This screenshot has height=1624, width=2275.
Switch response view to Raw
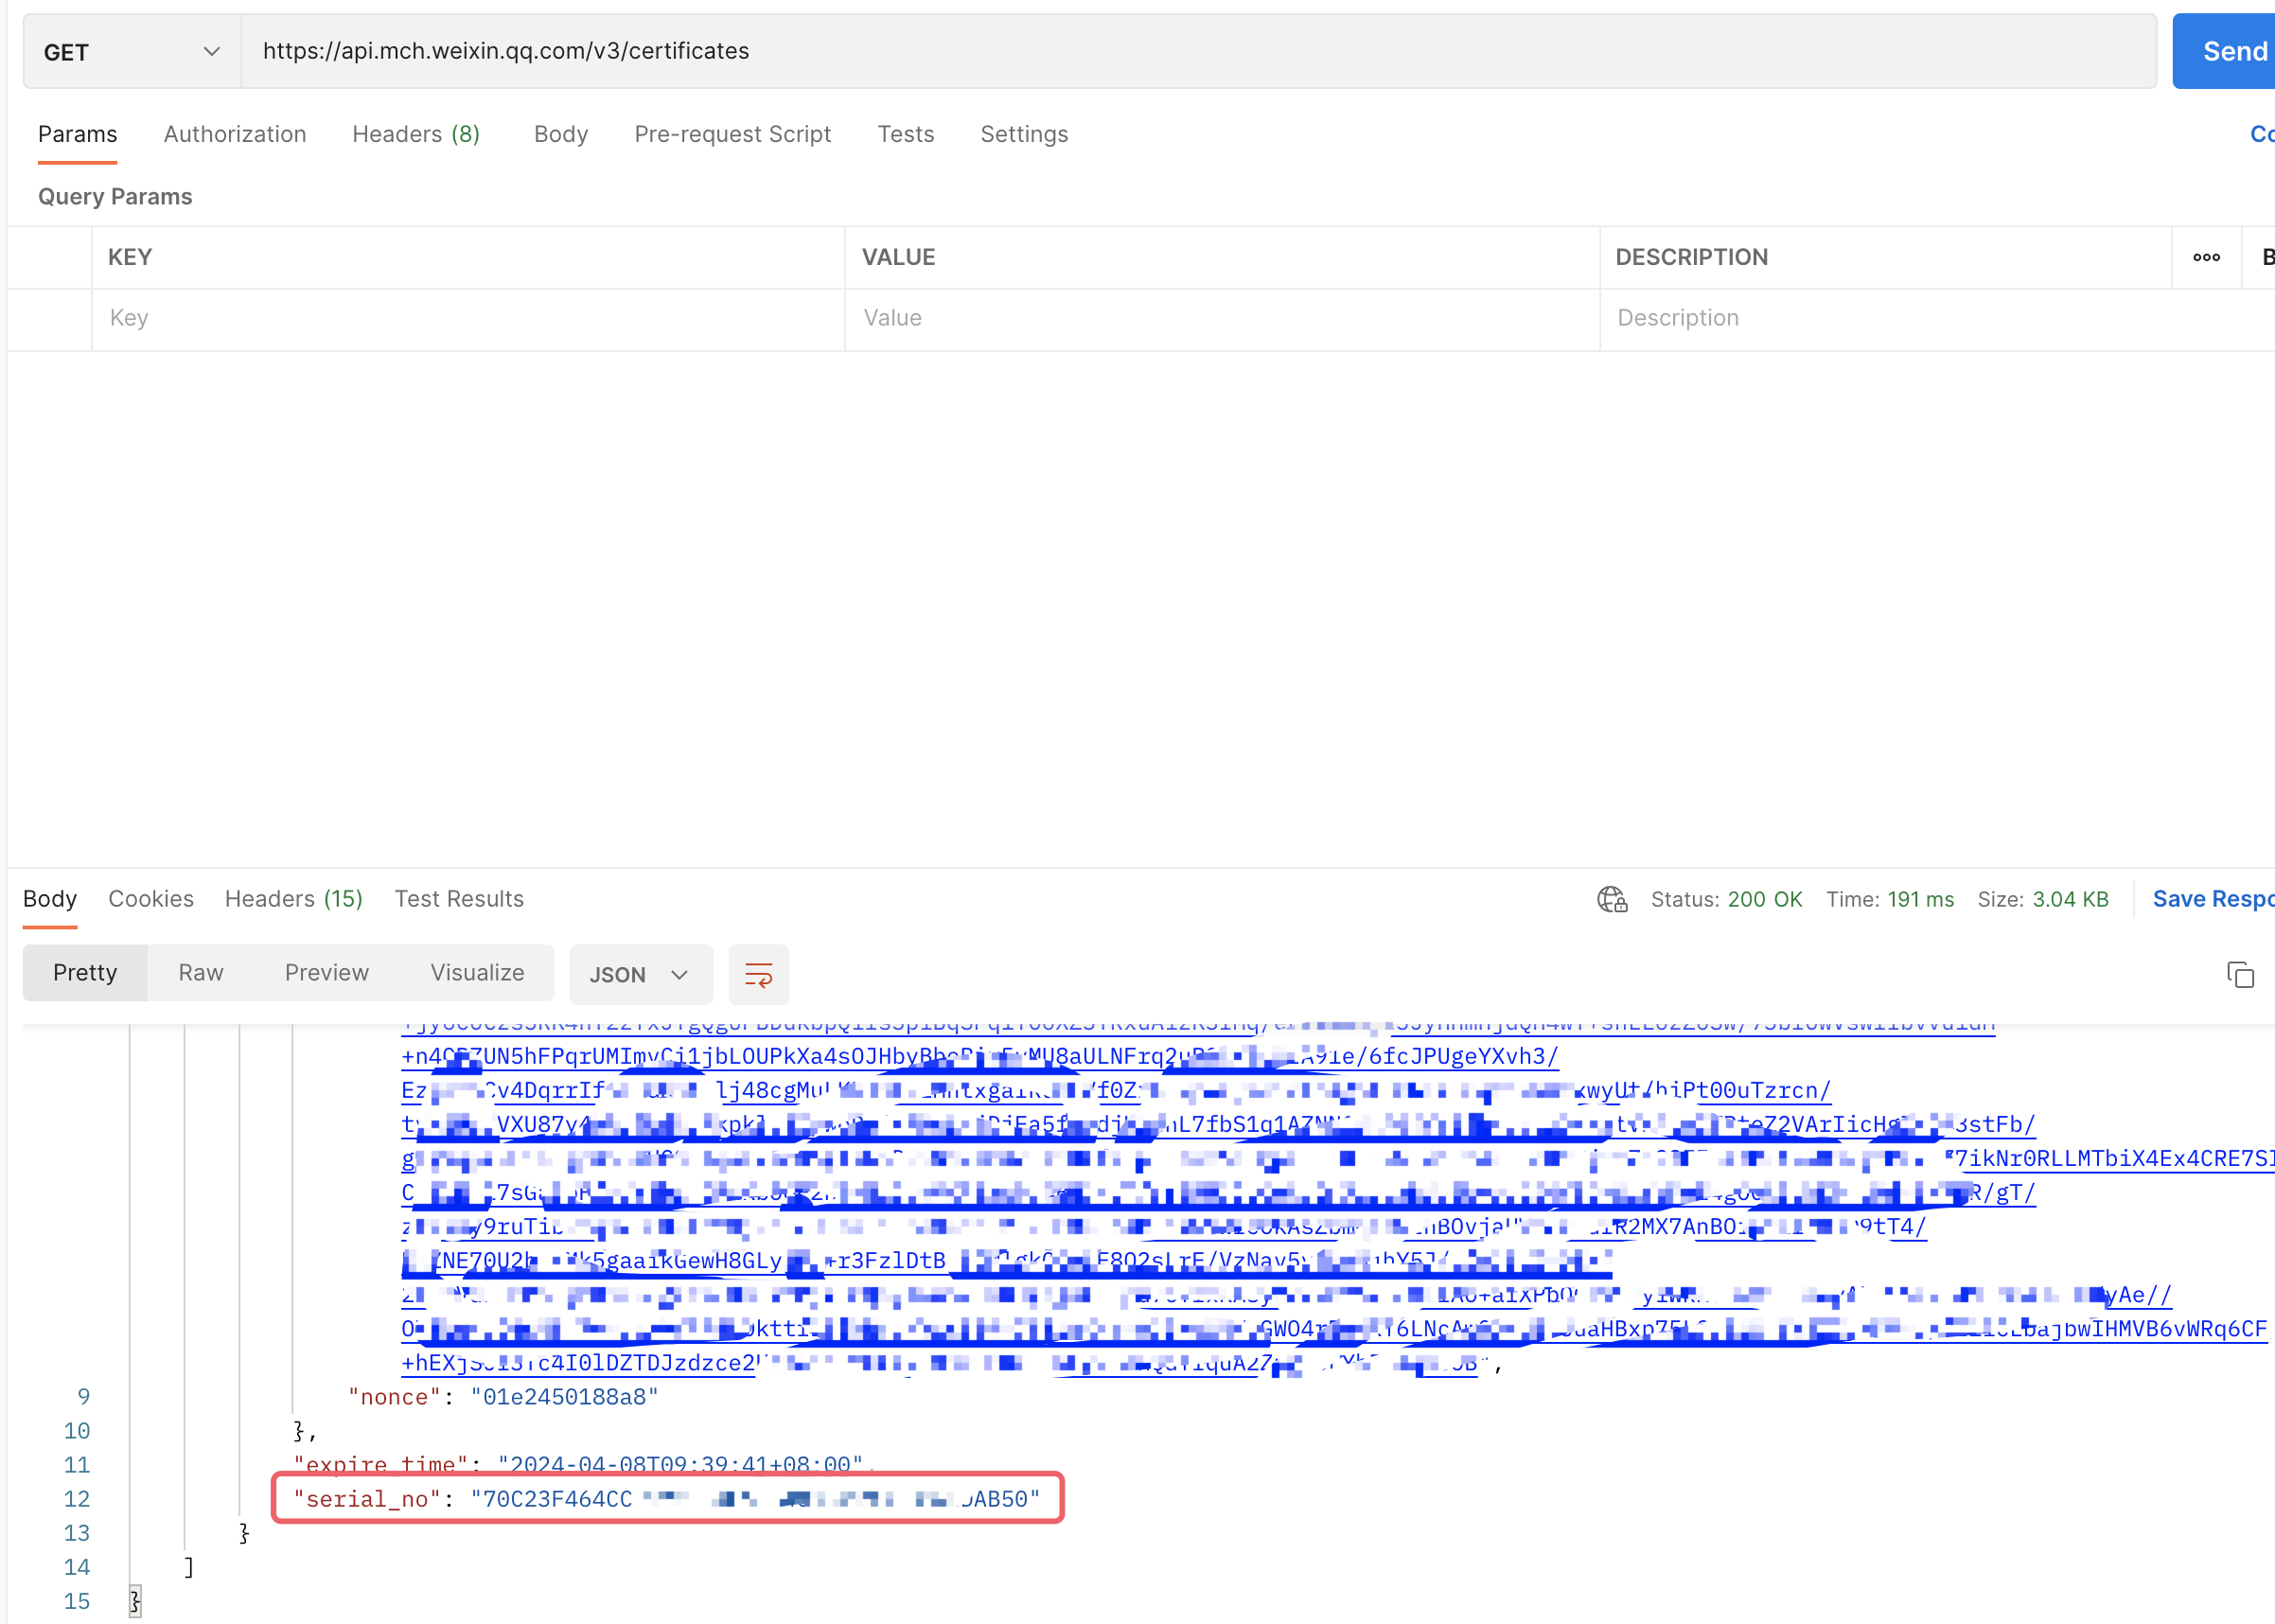(x=200, y=972)
